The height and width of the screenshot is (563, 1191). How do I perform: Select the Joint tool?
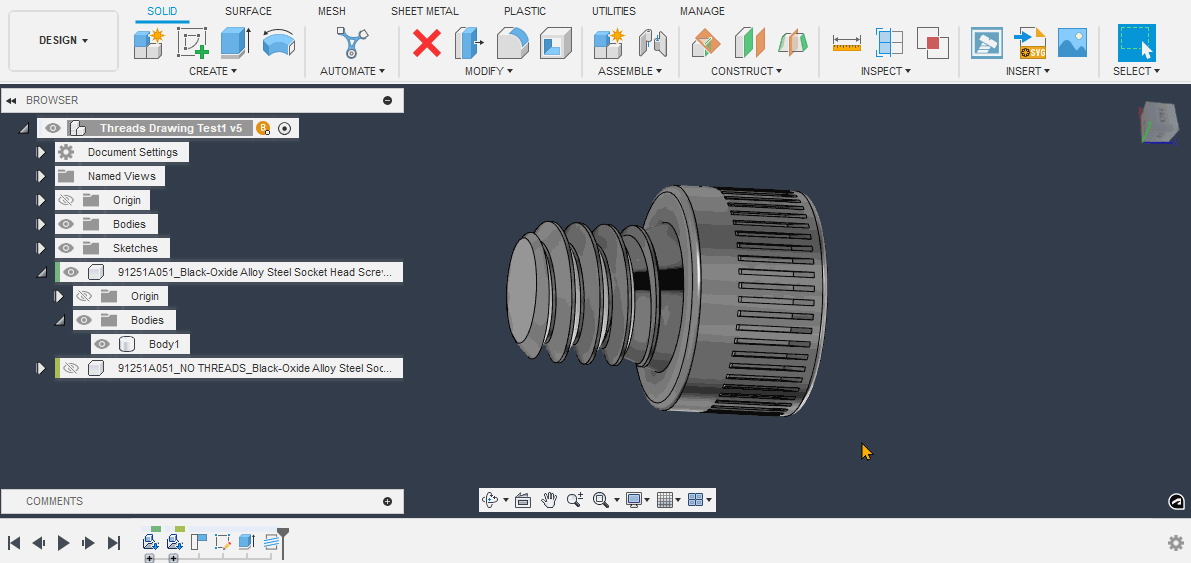652,43
